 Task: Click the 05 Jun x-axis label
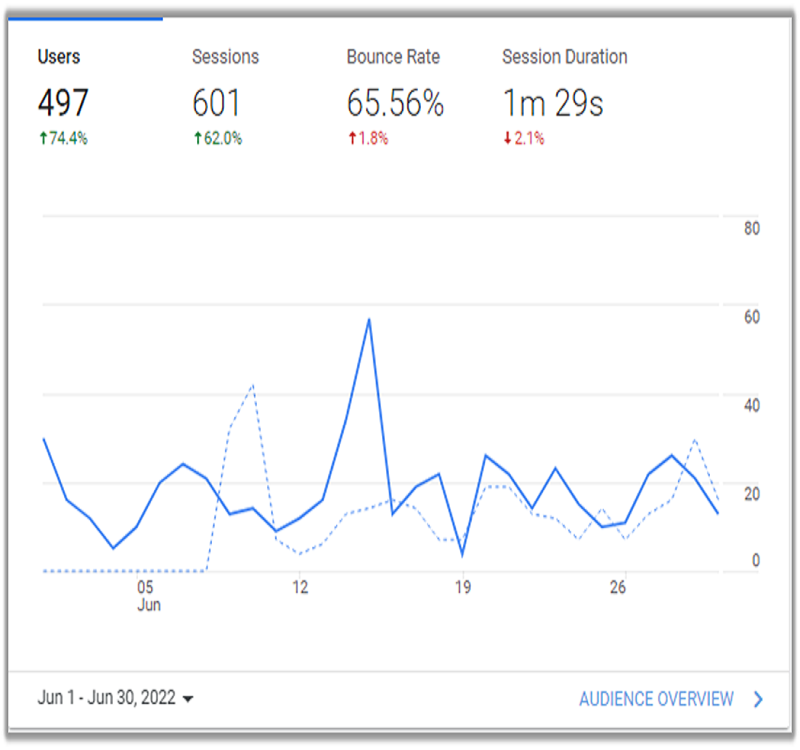pyautogui.click(x=147, y=596)
